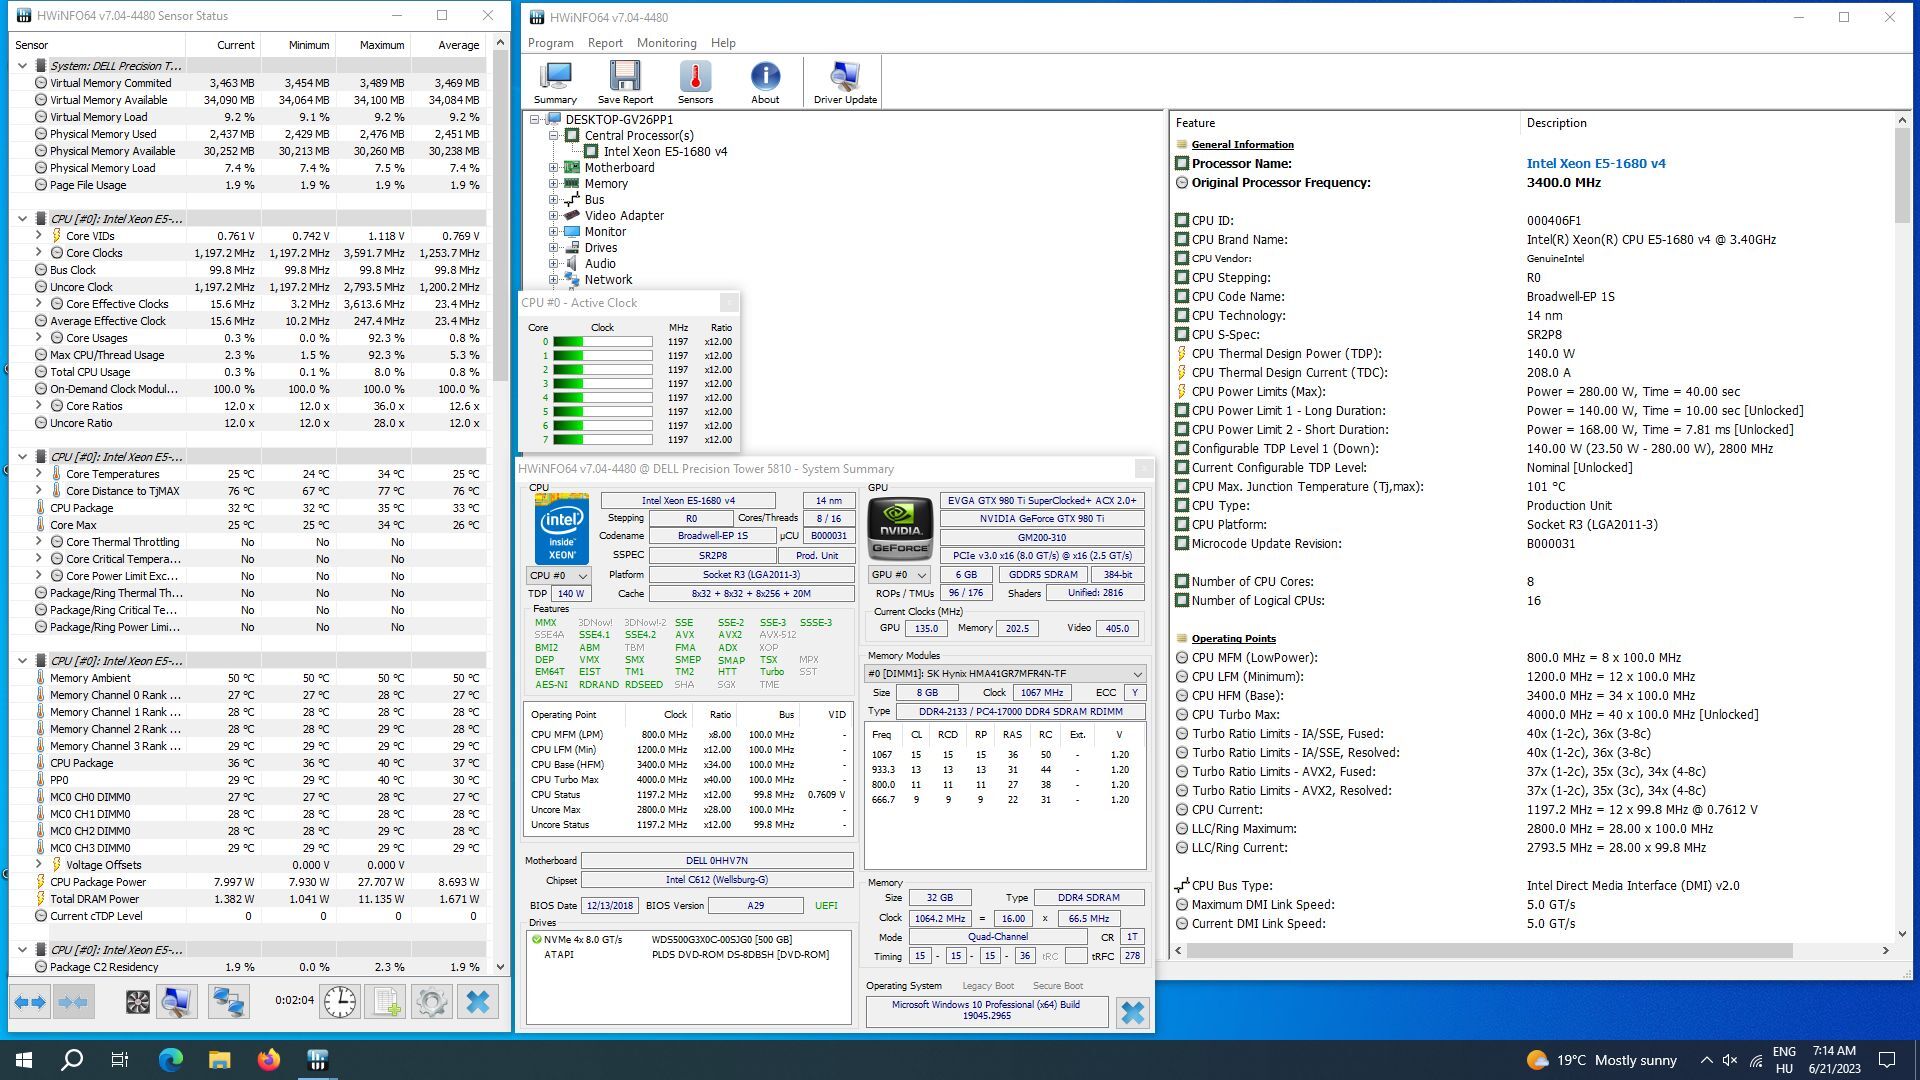Launch Microsoft Edge from taskbar

point(171,1060)
